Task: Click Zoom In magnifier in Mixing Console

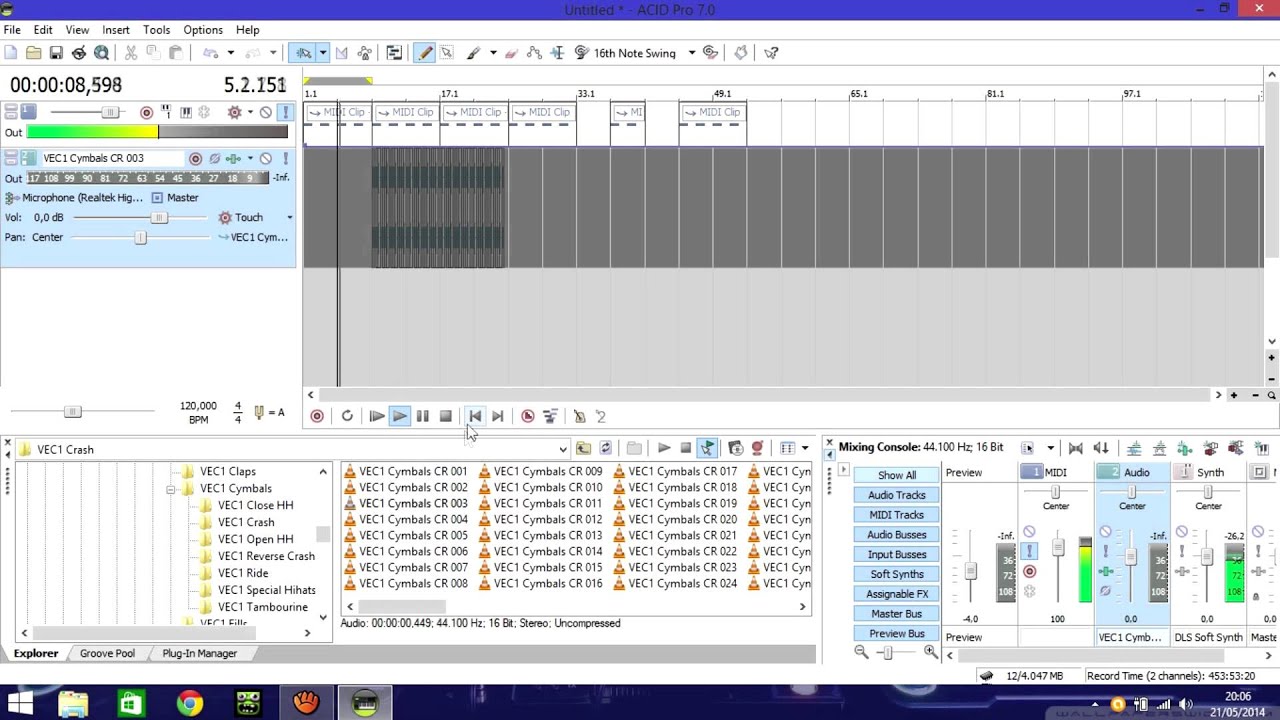Action: pyautogui.click(x=930, y=652)
